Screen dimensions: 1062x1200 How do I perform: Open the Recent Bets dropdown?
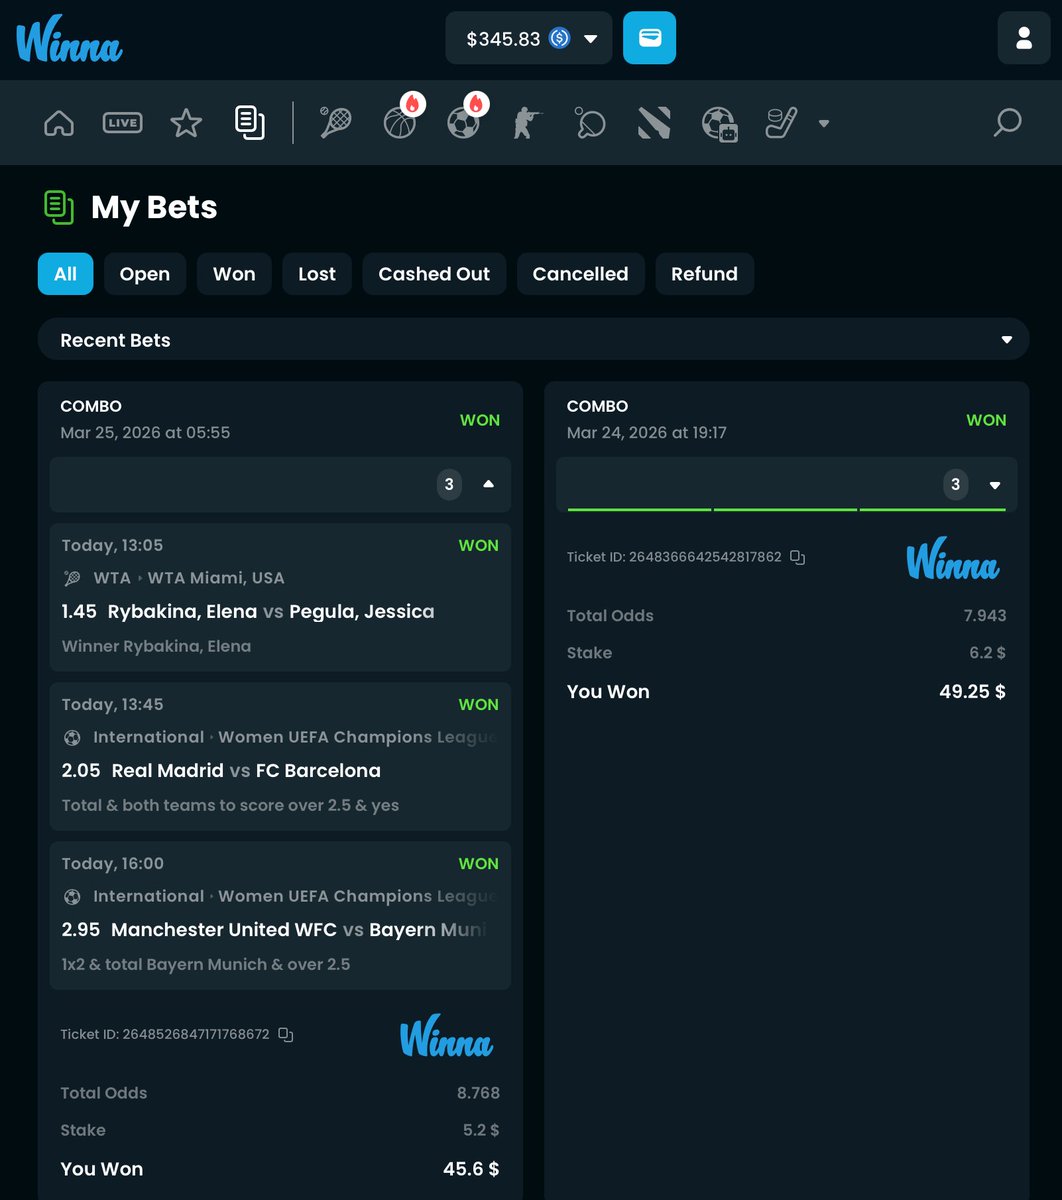pos(533,340)
